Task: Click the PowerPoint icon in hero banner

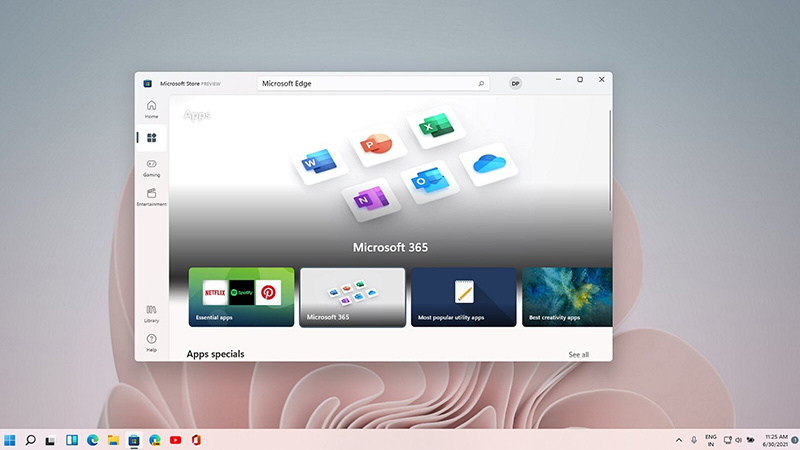Action: (376, 144)
